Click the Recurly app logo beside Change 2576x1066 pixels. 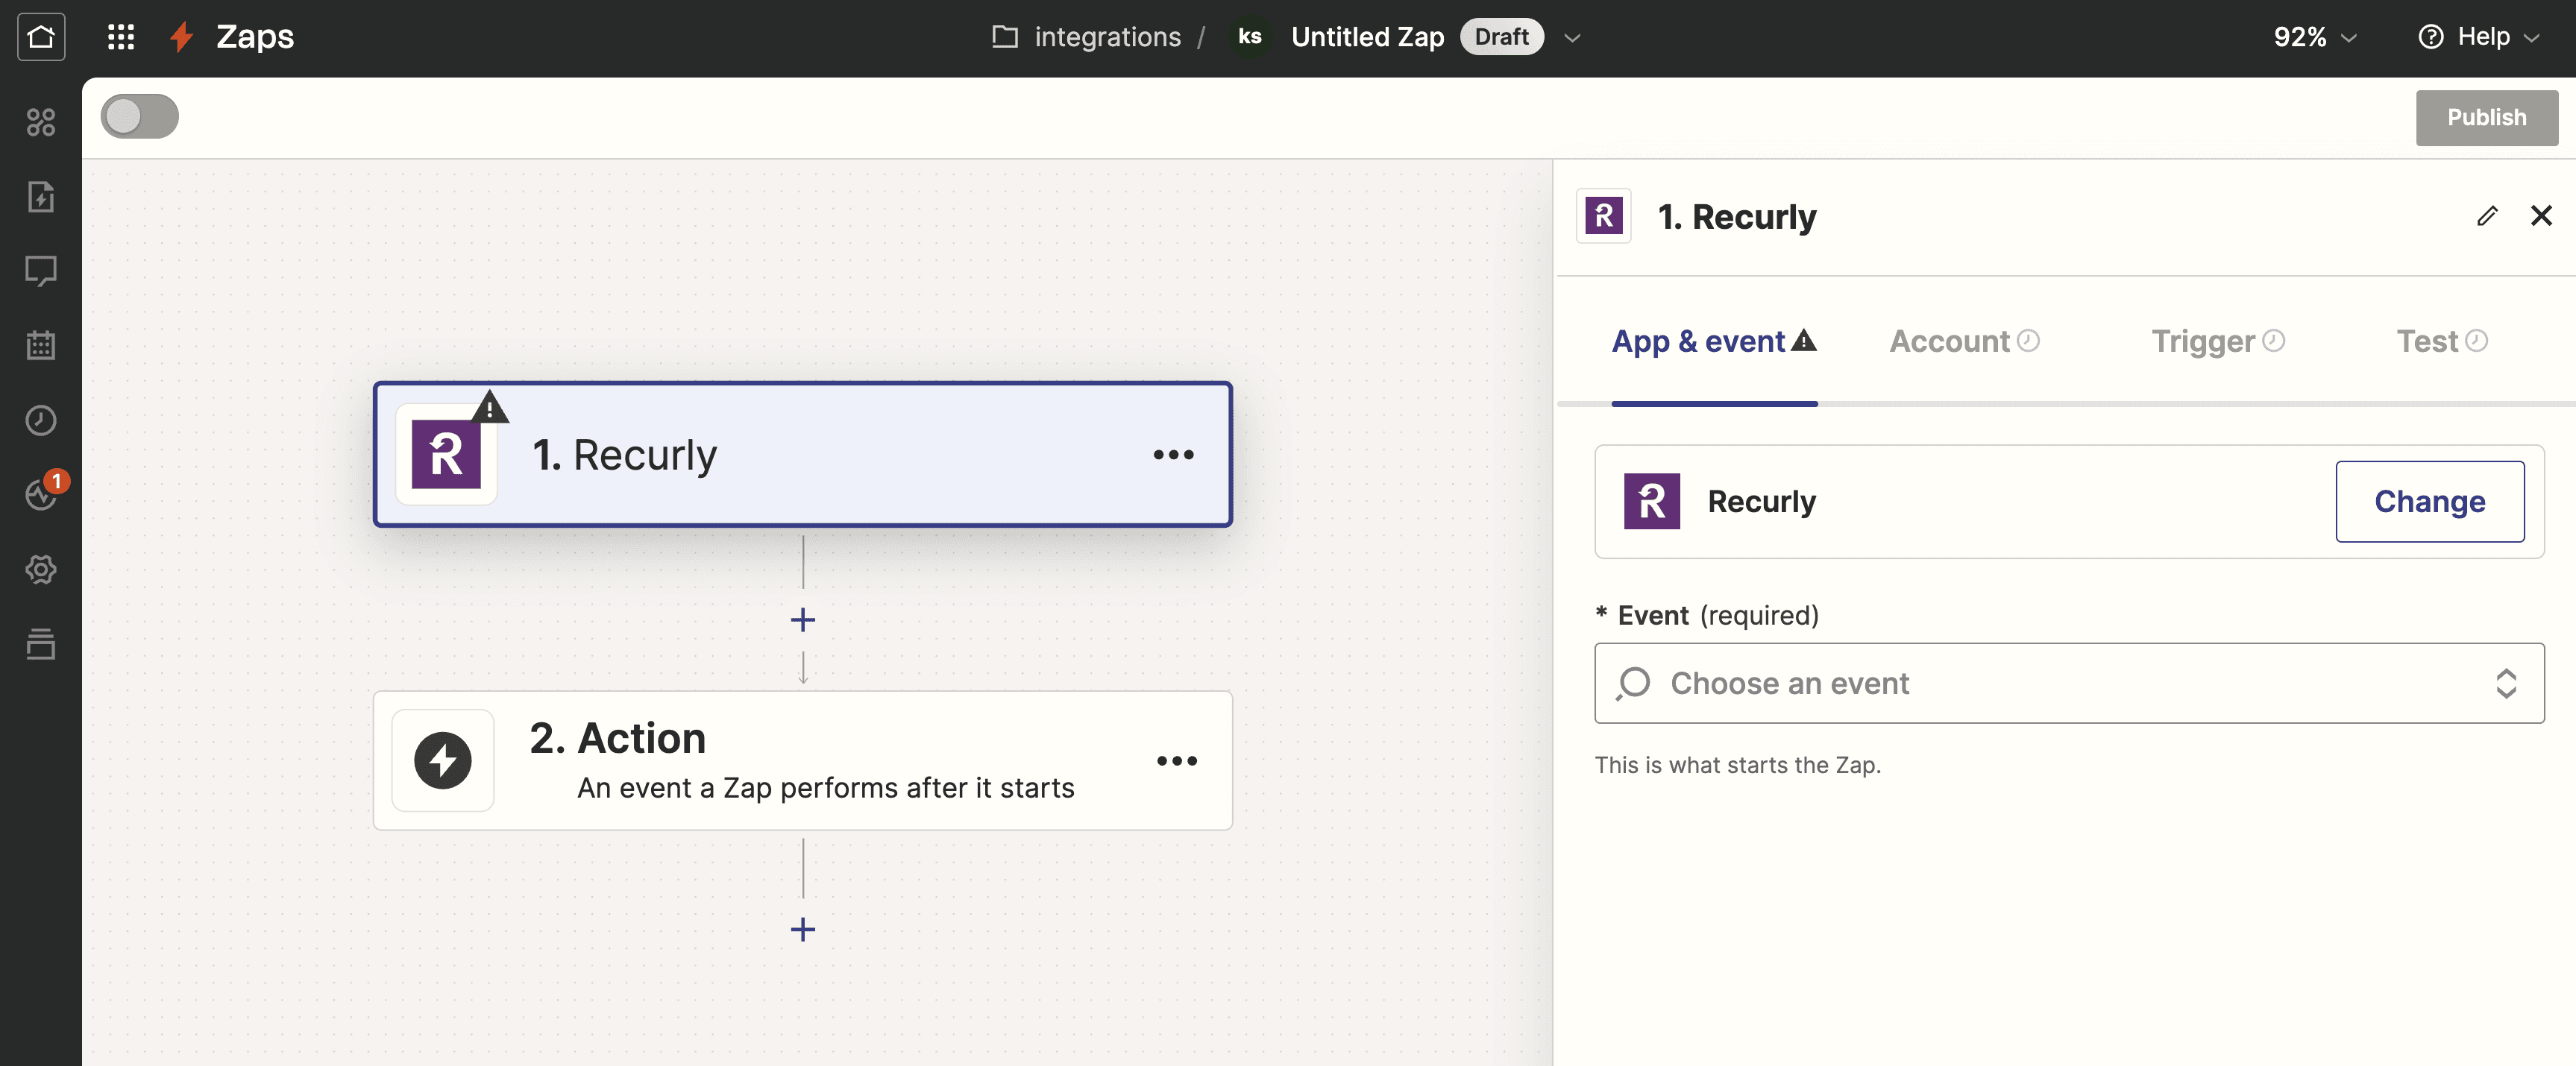click(1652, 502)
